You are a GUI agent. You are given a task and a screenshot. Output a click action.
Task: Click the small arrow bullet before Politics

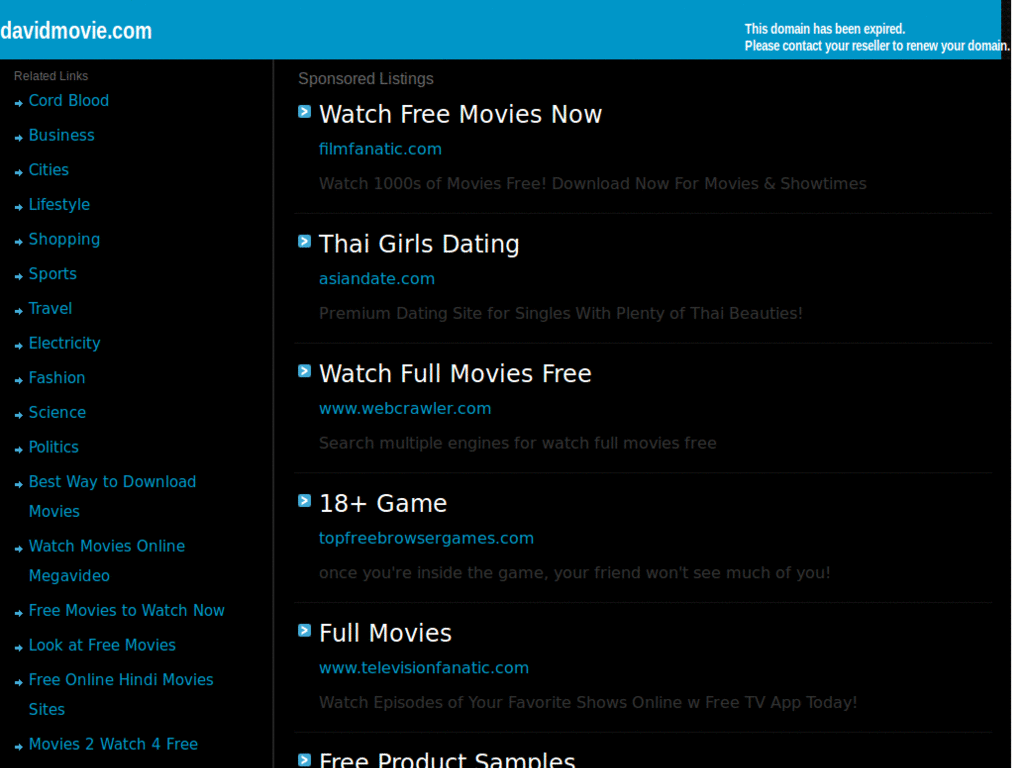pyautogui.click(x=18, y=449)
